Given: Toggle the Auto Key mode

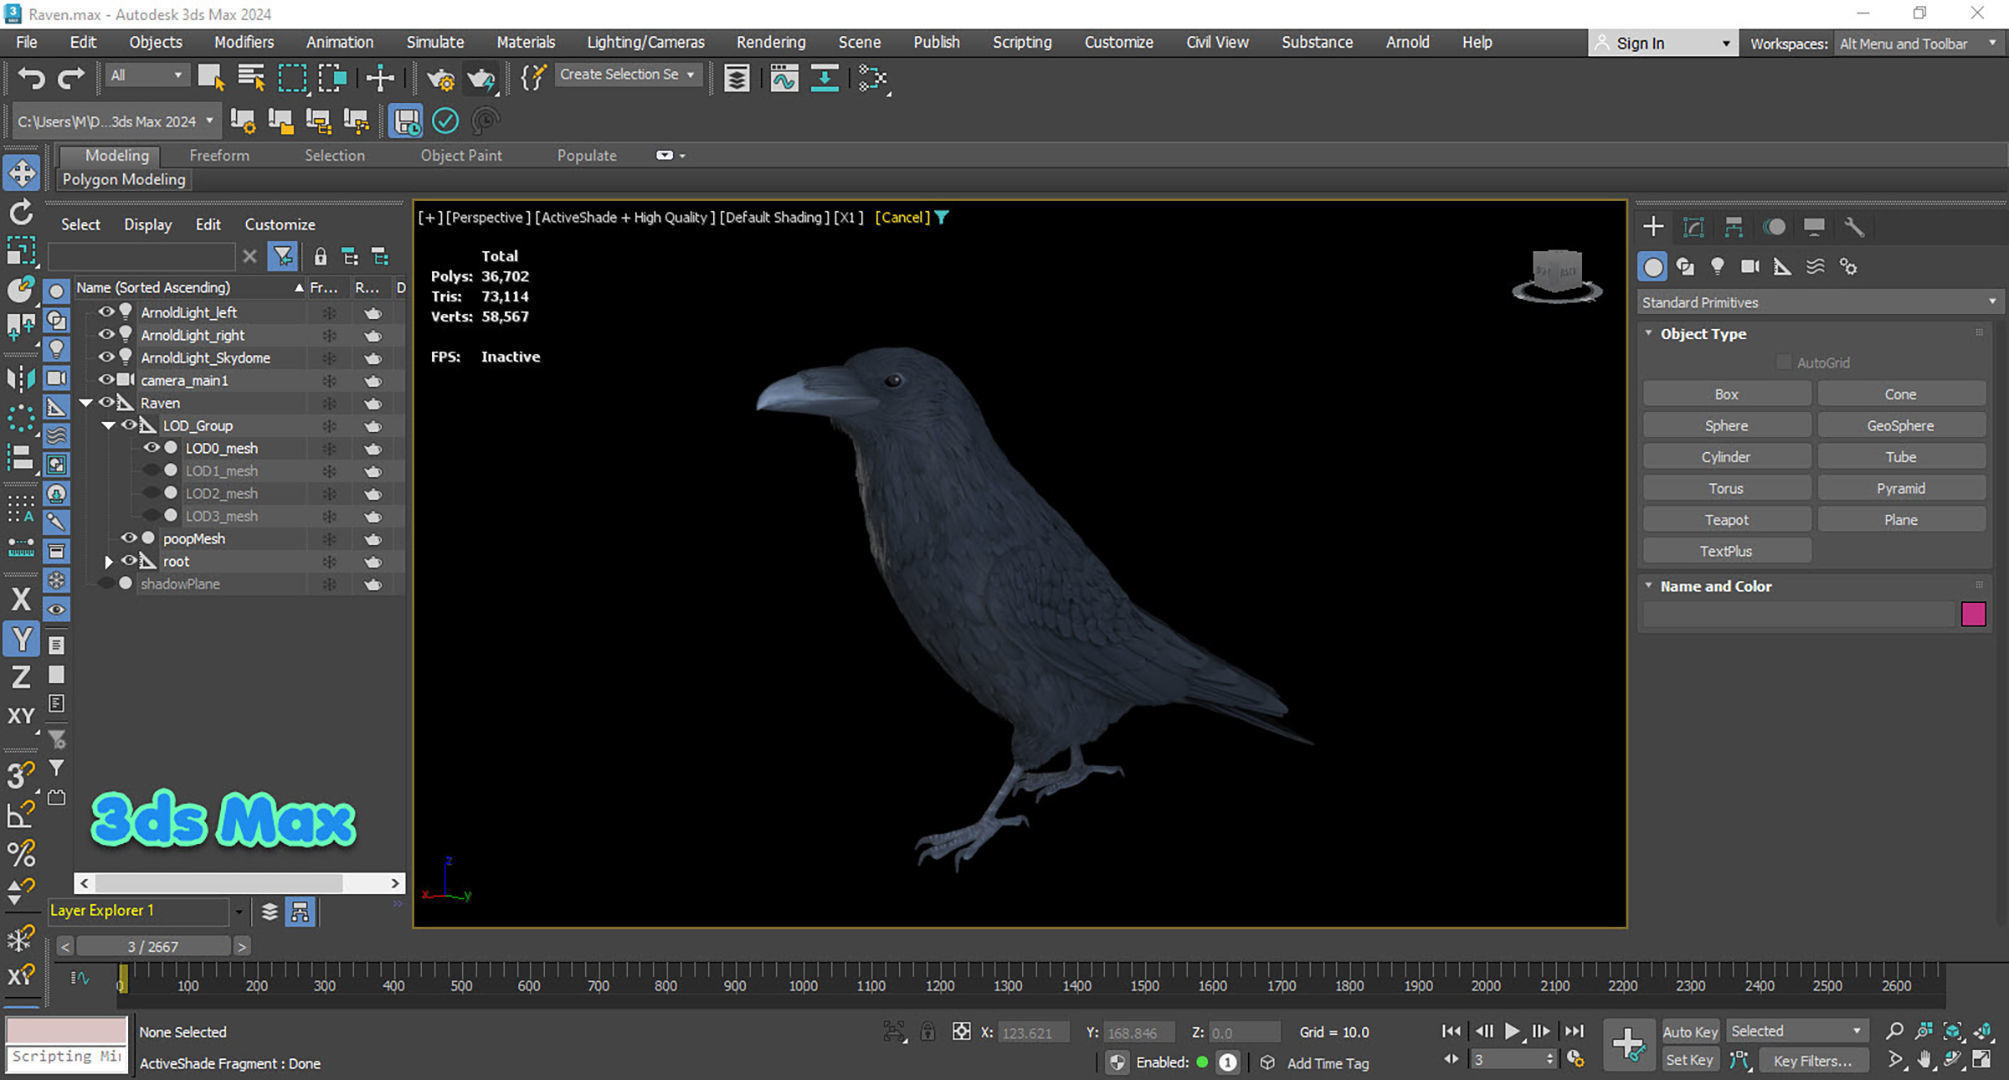Looking at the screenshot, I should 1690,1031.
